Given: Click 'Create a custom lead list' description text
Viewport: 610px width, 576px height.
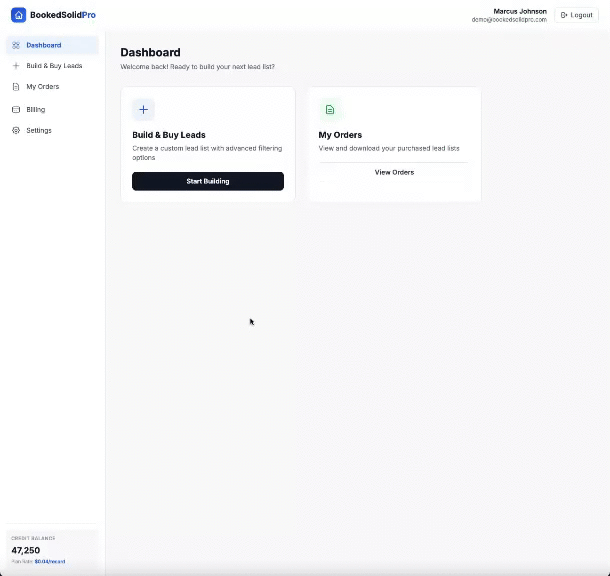Looking at the screenshot, I should click(207, 153).
